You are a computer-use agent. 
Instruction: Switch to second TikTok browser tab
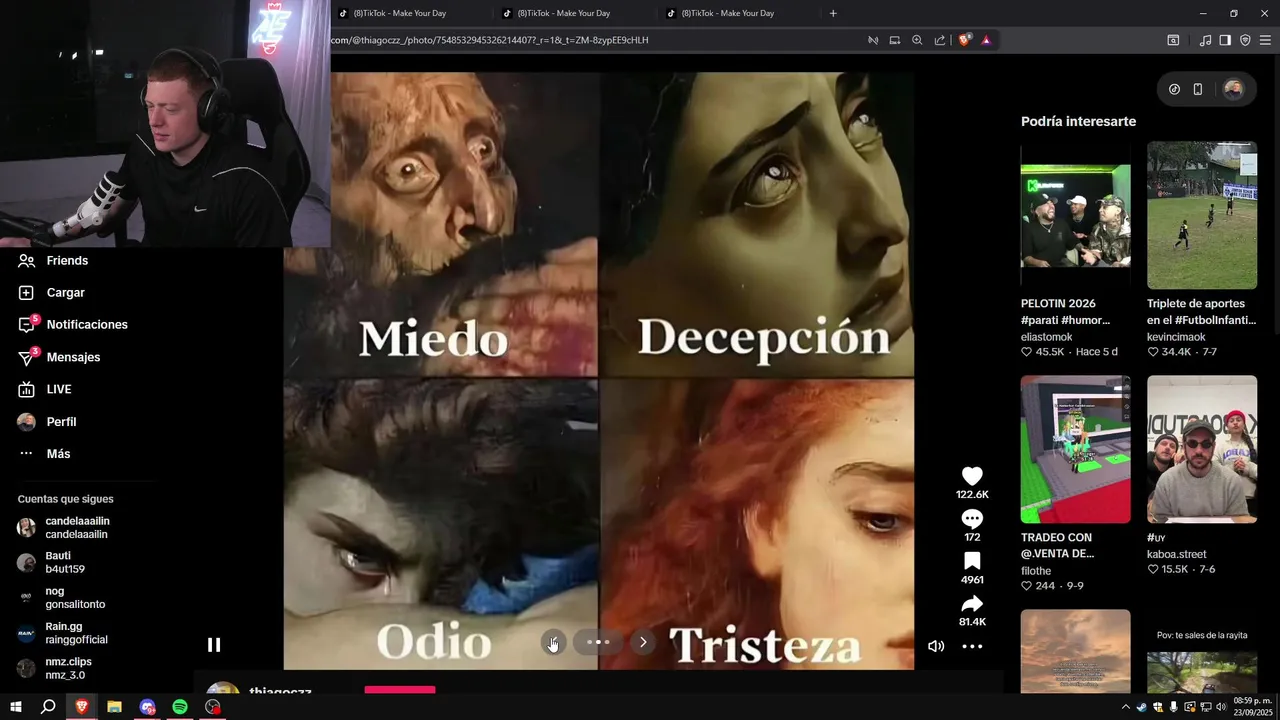(572, 13)
